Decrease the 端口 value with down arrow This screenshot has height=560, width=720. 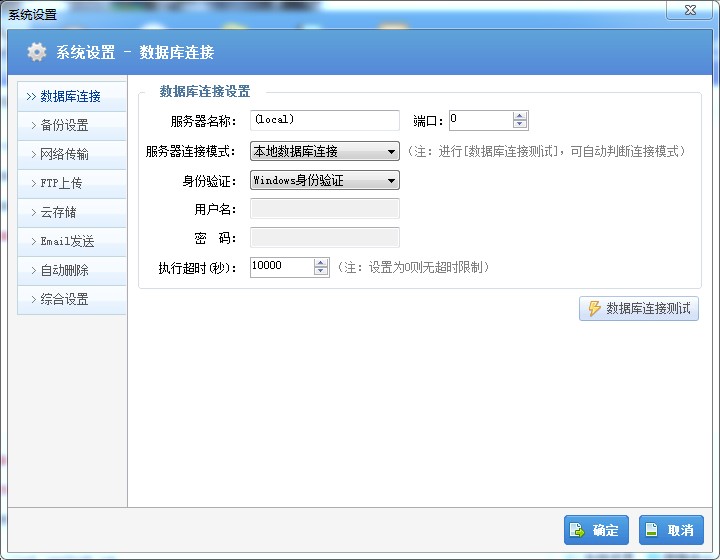(x=520, y=125)
